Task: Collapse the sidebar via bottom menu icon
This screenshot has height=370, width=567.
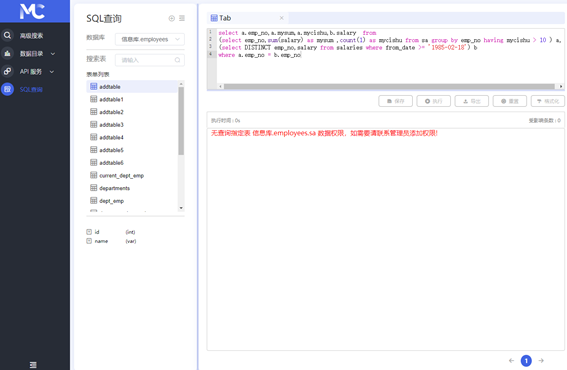Action: point(33,365)
